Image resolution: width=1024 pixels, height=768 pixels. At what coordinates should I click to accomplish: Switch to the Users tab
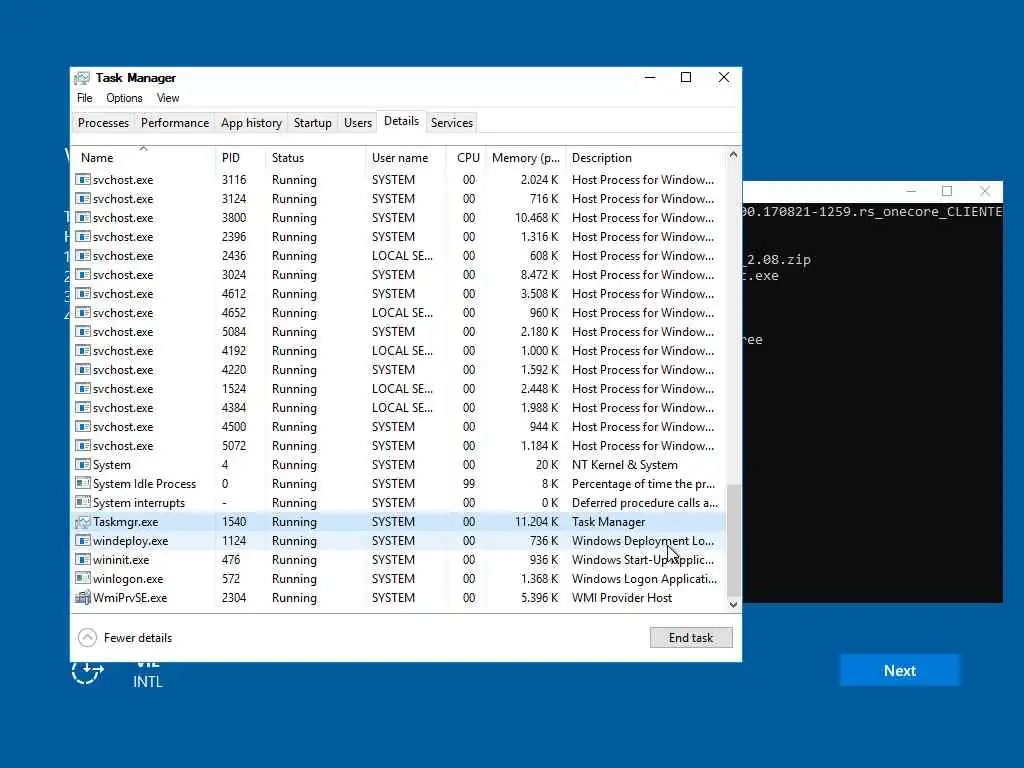coord(358,123)
